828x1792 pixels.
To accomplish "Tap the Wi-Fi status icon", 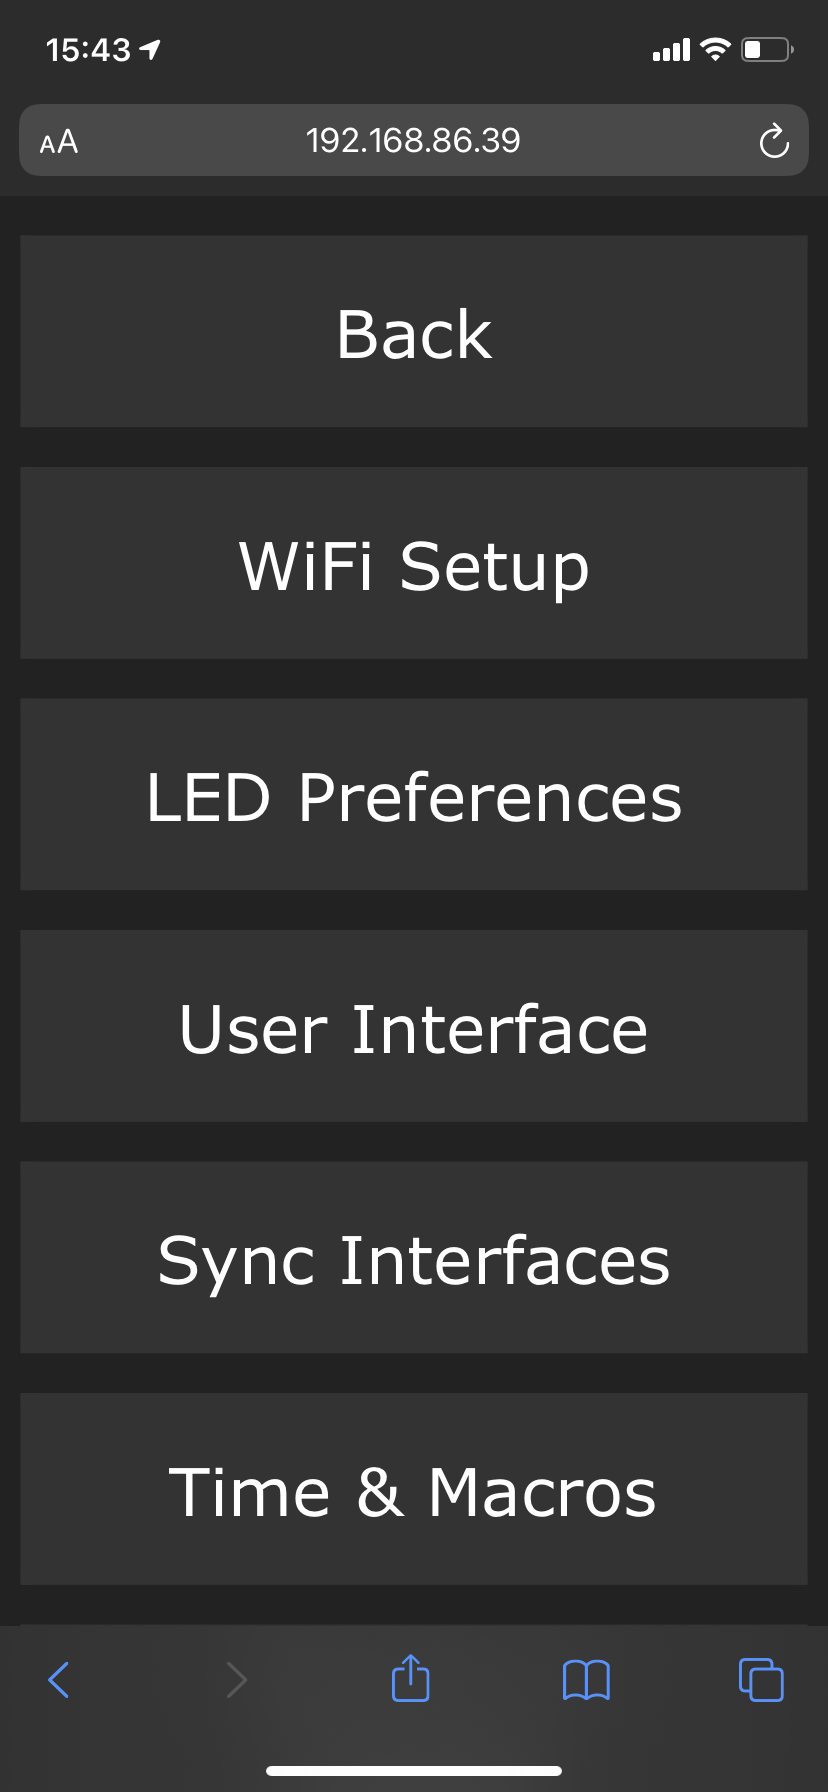I will pyautogui.click(x=715, y=49).
